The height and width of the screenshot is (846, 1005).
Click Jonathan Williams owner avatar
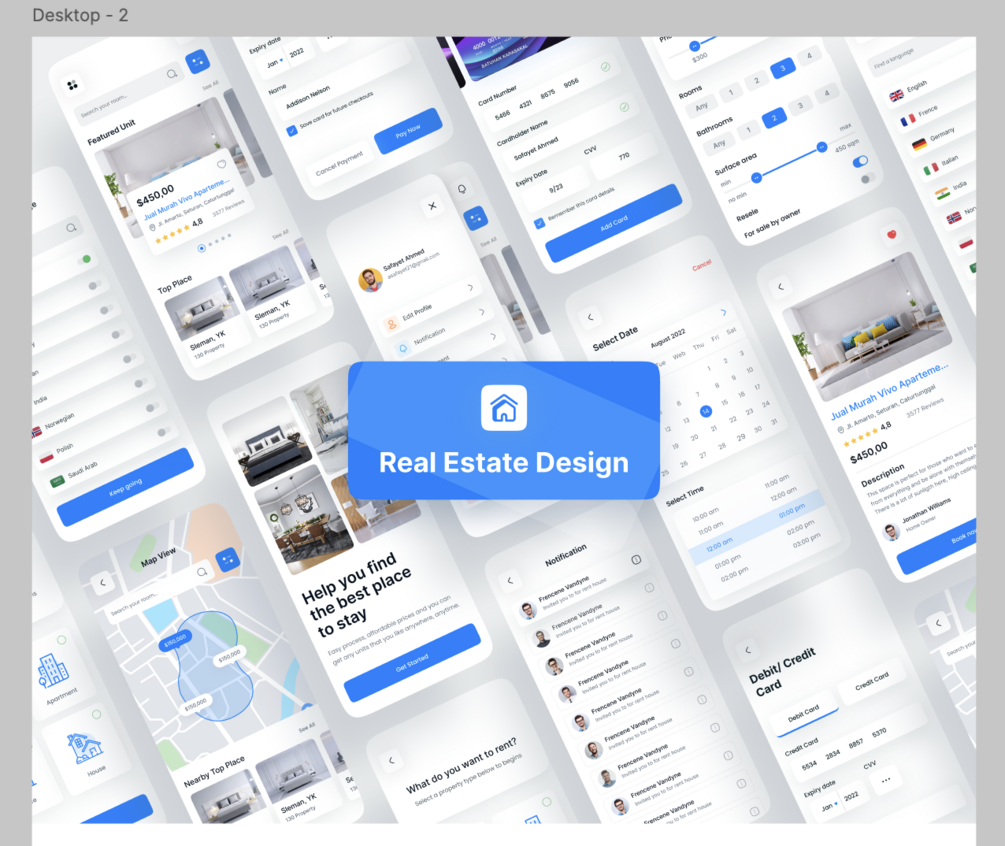coord(890,531)
